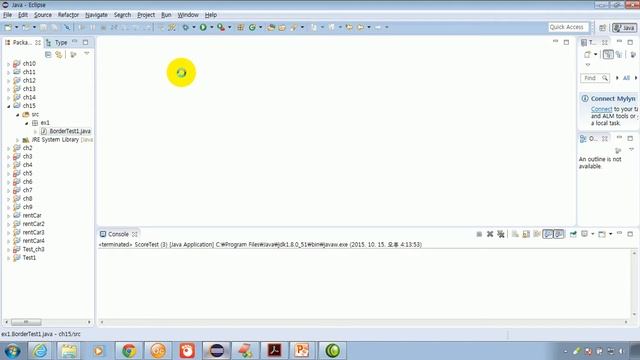Screen dimensions: 640x360
Task: Toggle Show Console When Standard Out Changes
Action: [548, 234]
